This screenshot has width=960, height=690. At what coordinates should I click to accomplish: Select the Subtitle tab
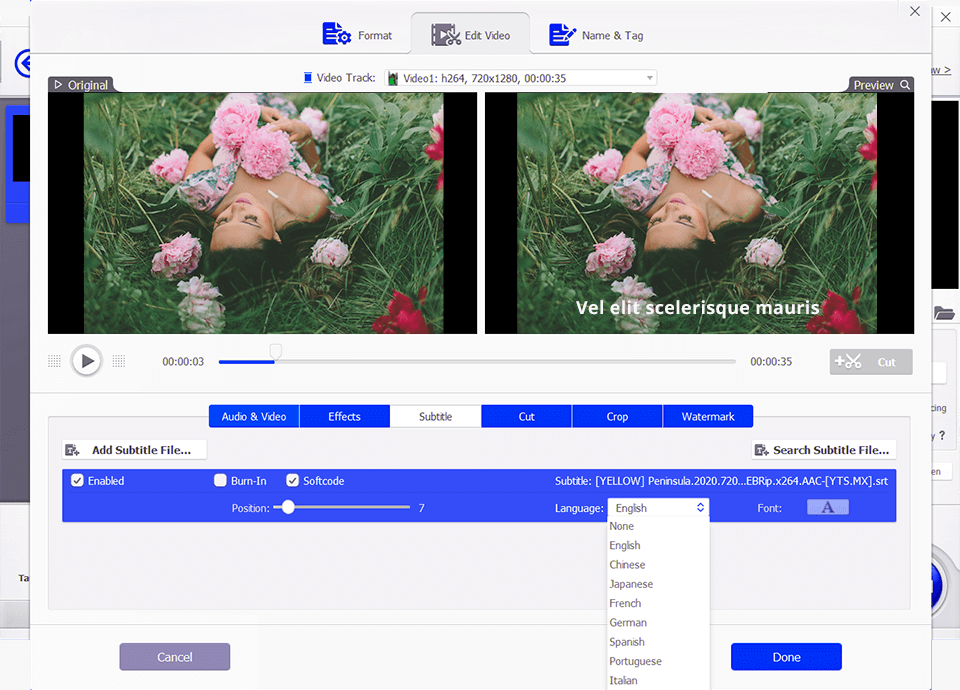[435, 416]
